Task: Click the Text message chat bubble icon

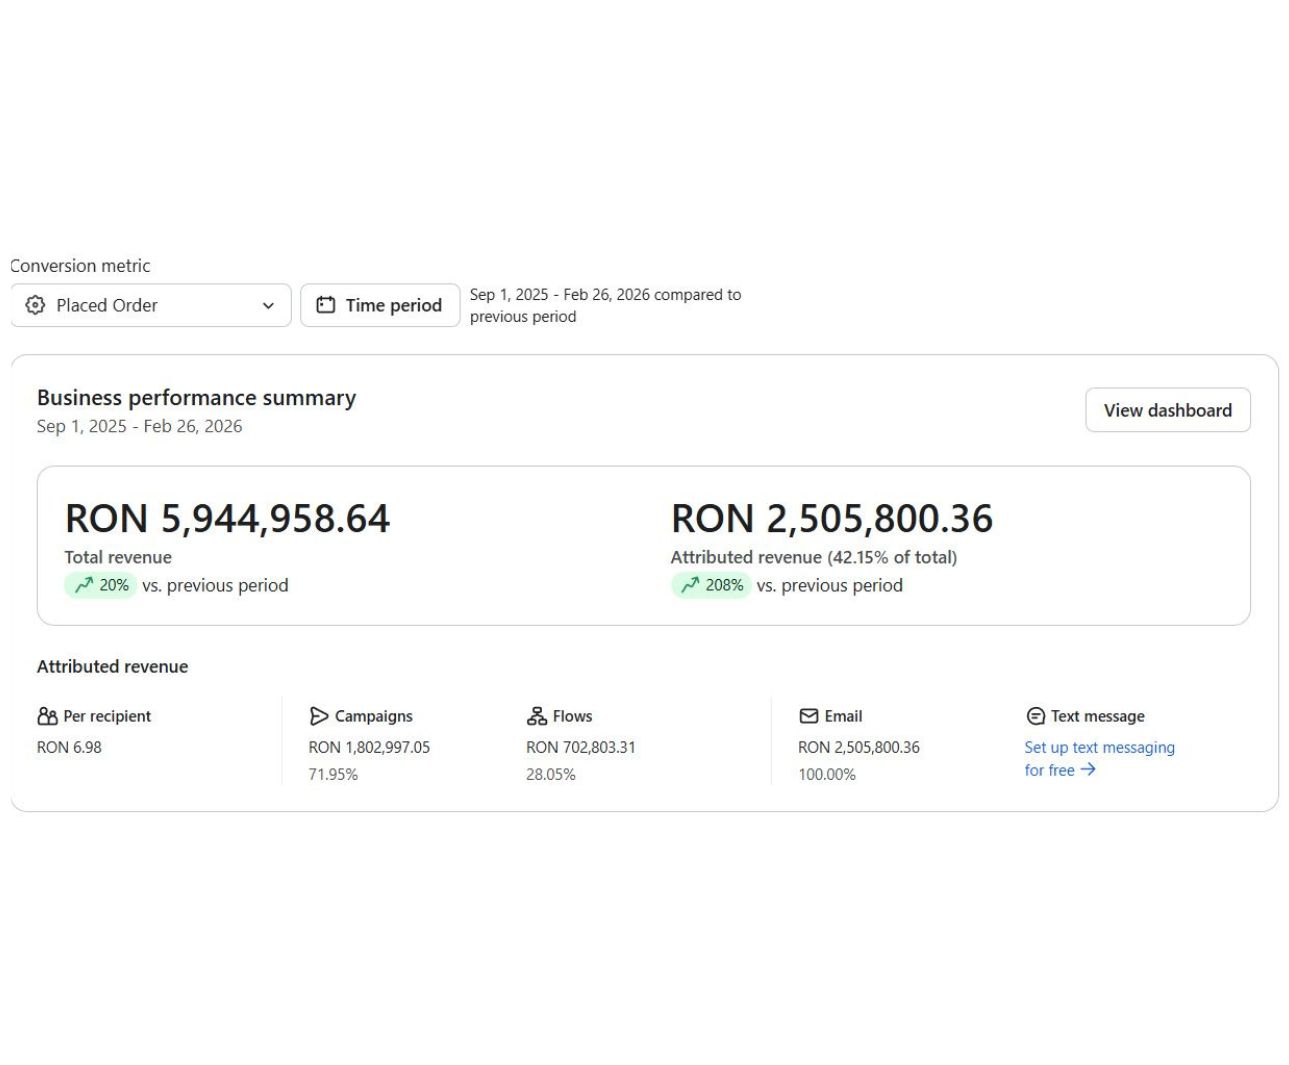Action: coord(1036,716)
